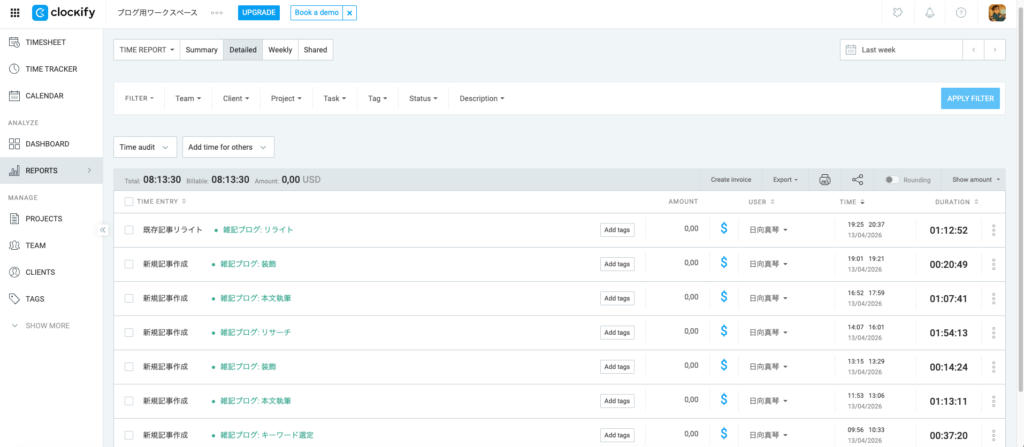Click the APPLY FILTER button
Image resolution: width=1024 pixels, height=447 pixels.
coord(969,98)
